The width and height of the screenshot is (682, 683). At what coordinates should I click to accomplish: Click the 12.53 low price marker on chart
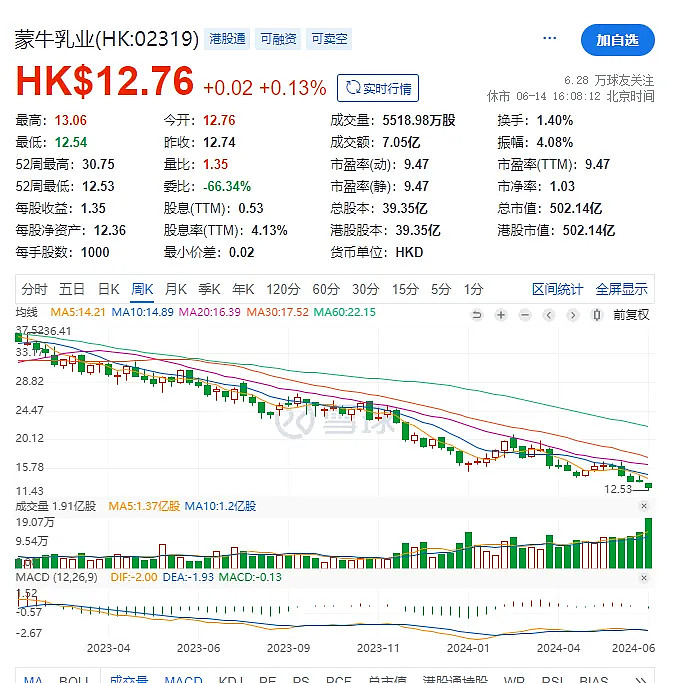pyautogui.click(x=618, y=489)
